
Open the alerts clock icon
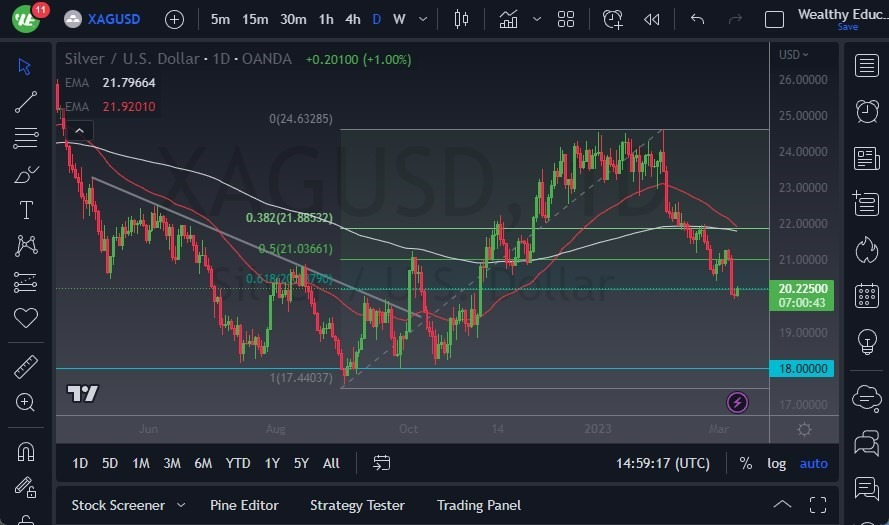[x=867, y=111]
